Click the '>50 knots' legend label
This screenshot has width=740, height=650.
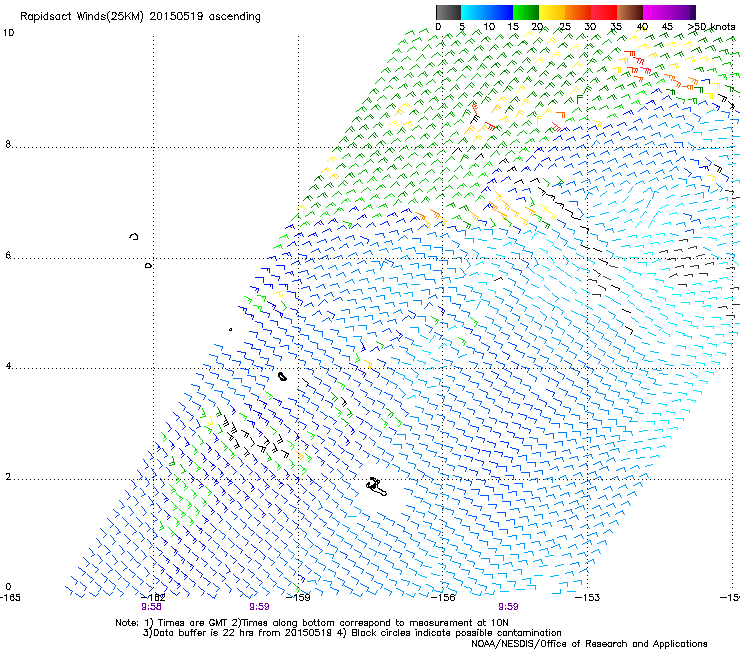click(x=711, y=27)
